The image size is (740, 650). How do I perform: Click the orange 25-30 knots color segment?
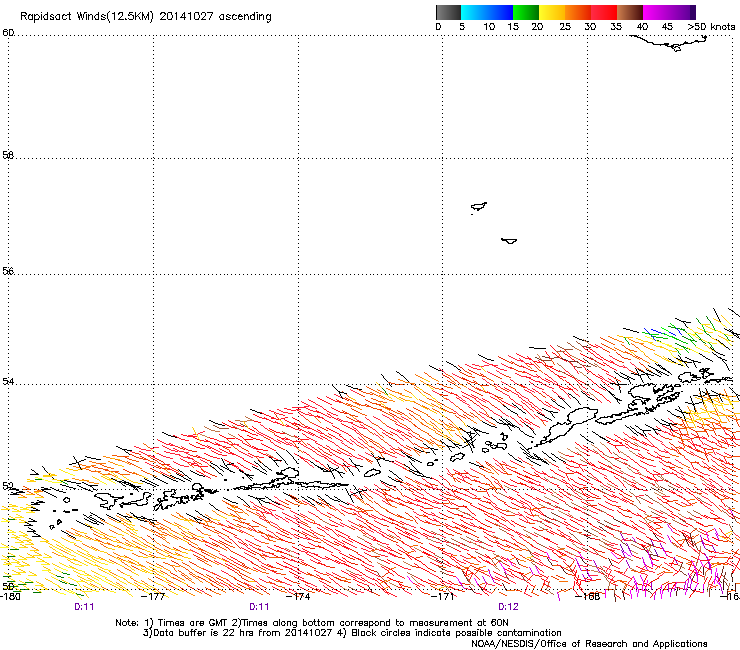click(x=578, y=12)
